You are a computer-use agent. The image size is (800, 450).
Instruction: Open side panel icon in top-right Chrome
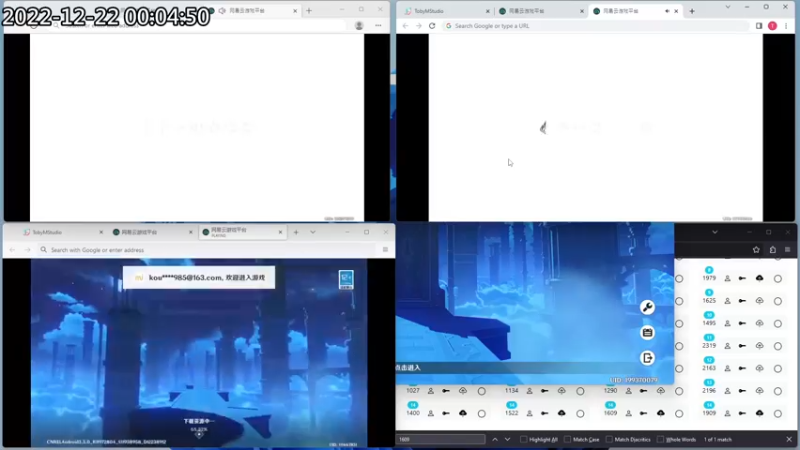tap(759, 26)
